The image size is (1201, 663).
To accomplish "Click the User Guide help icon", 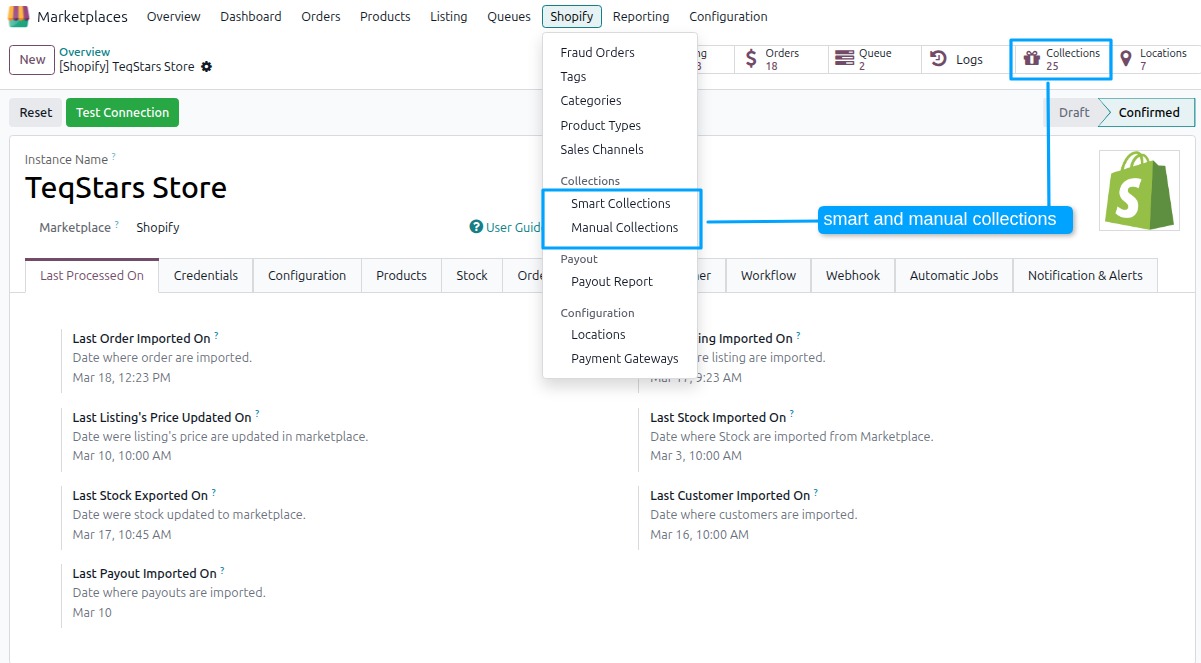I will [476, 227].
